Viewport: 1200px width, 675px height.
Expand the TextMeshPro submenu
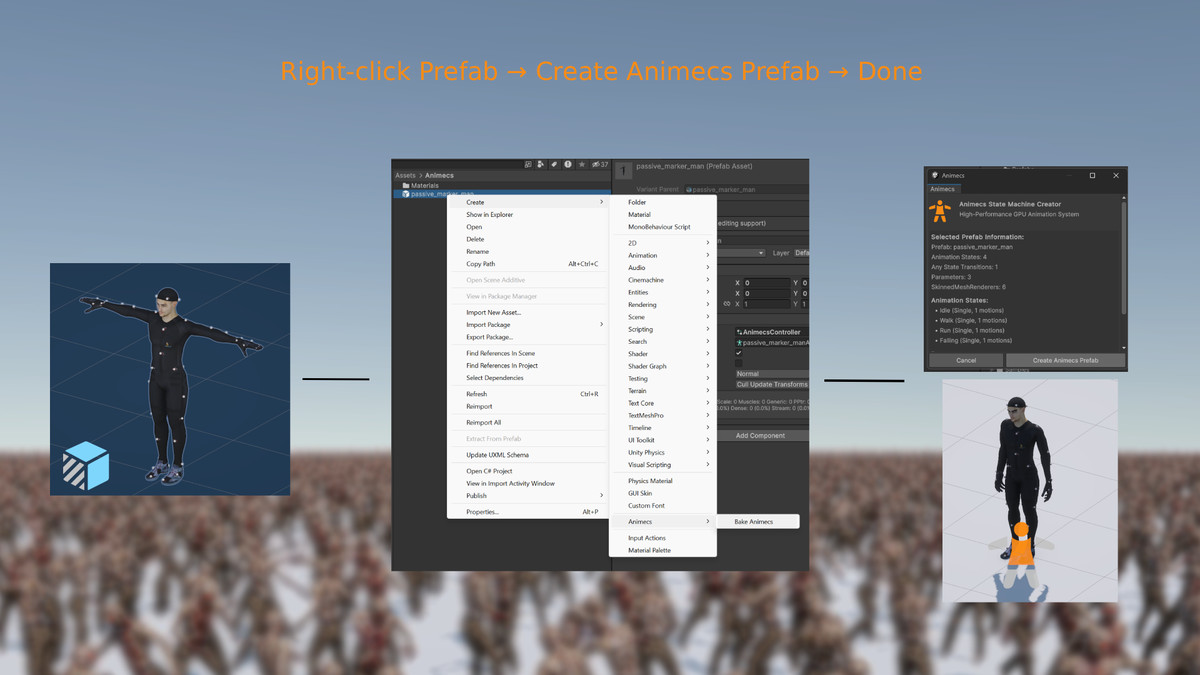pos(663,415)
